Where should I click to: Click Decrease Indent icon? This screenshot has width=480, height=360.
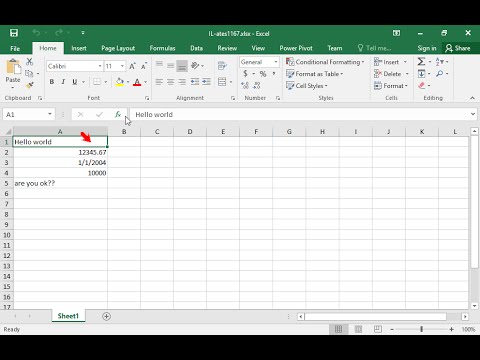pos(195,82)
